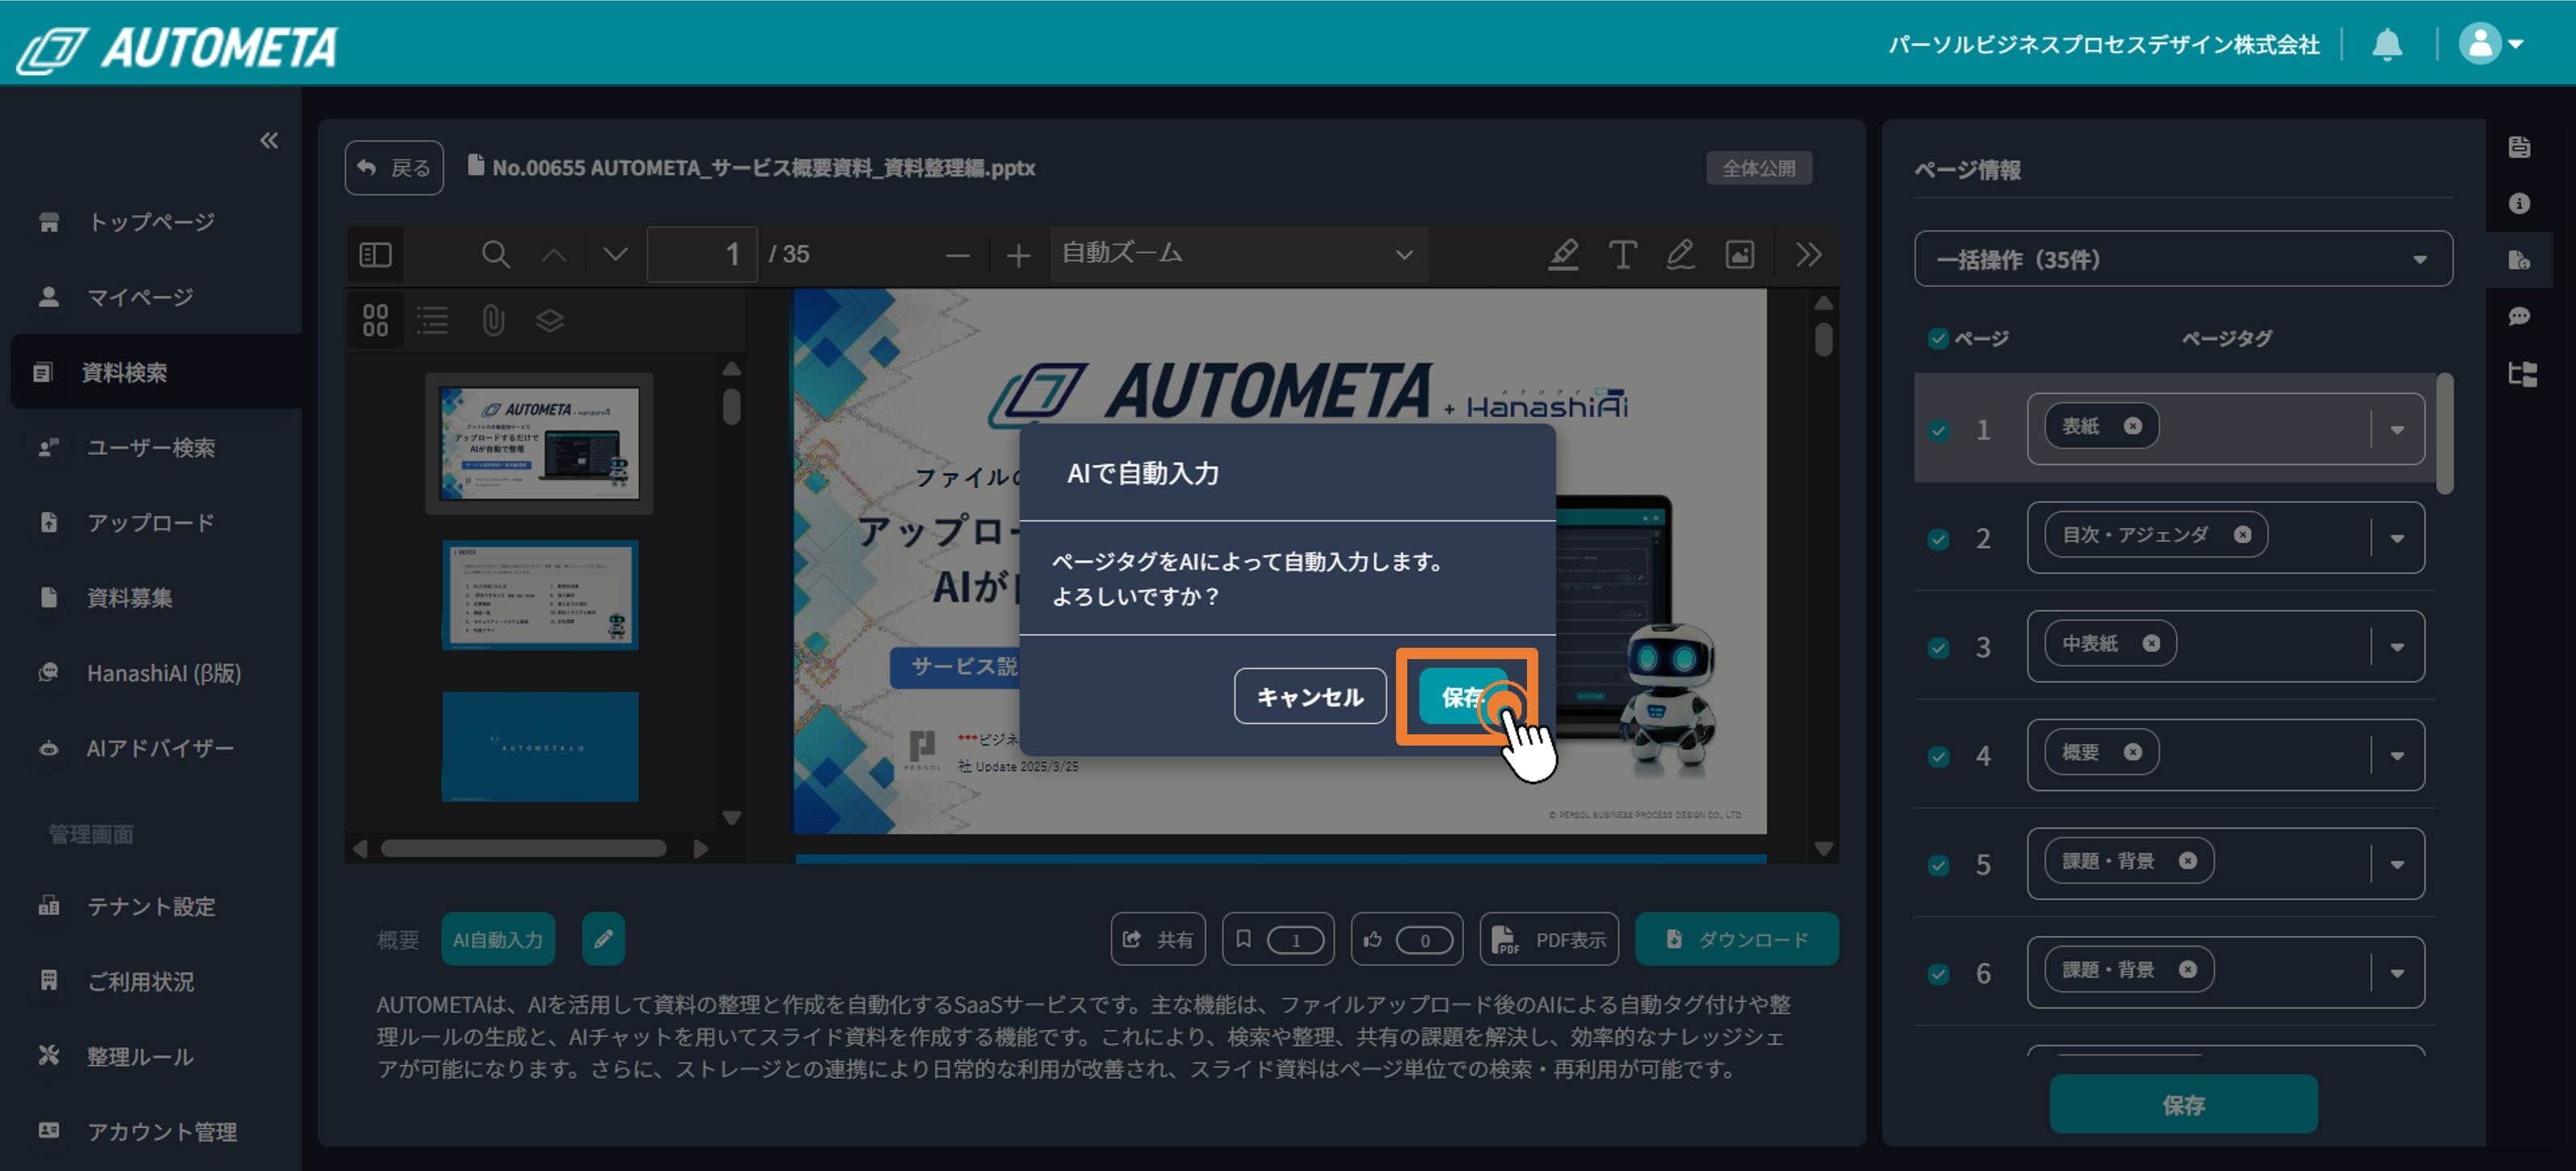Click キャンセル in the AI dialog

click(1309, 696)
